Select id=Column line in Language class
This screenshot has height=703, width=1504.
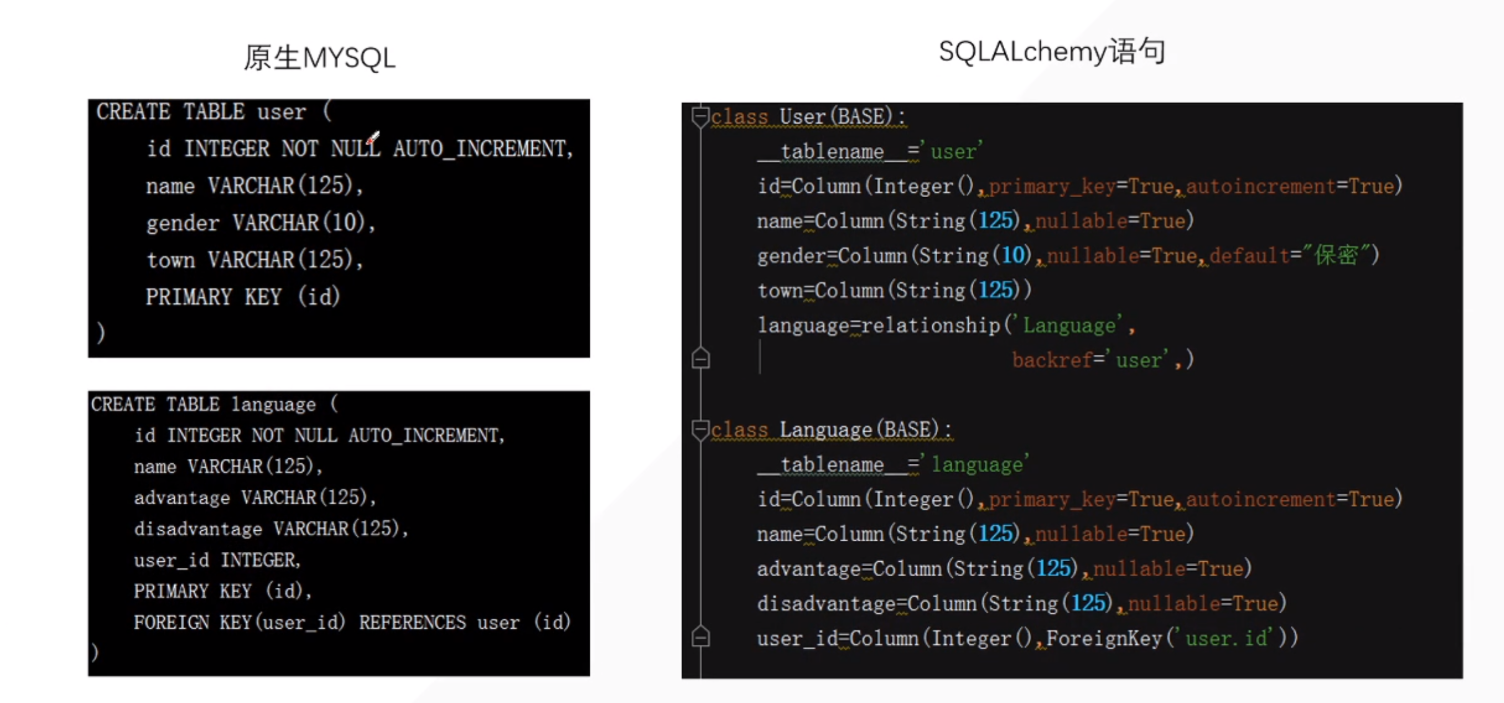point(1080,499)
